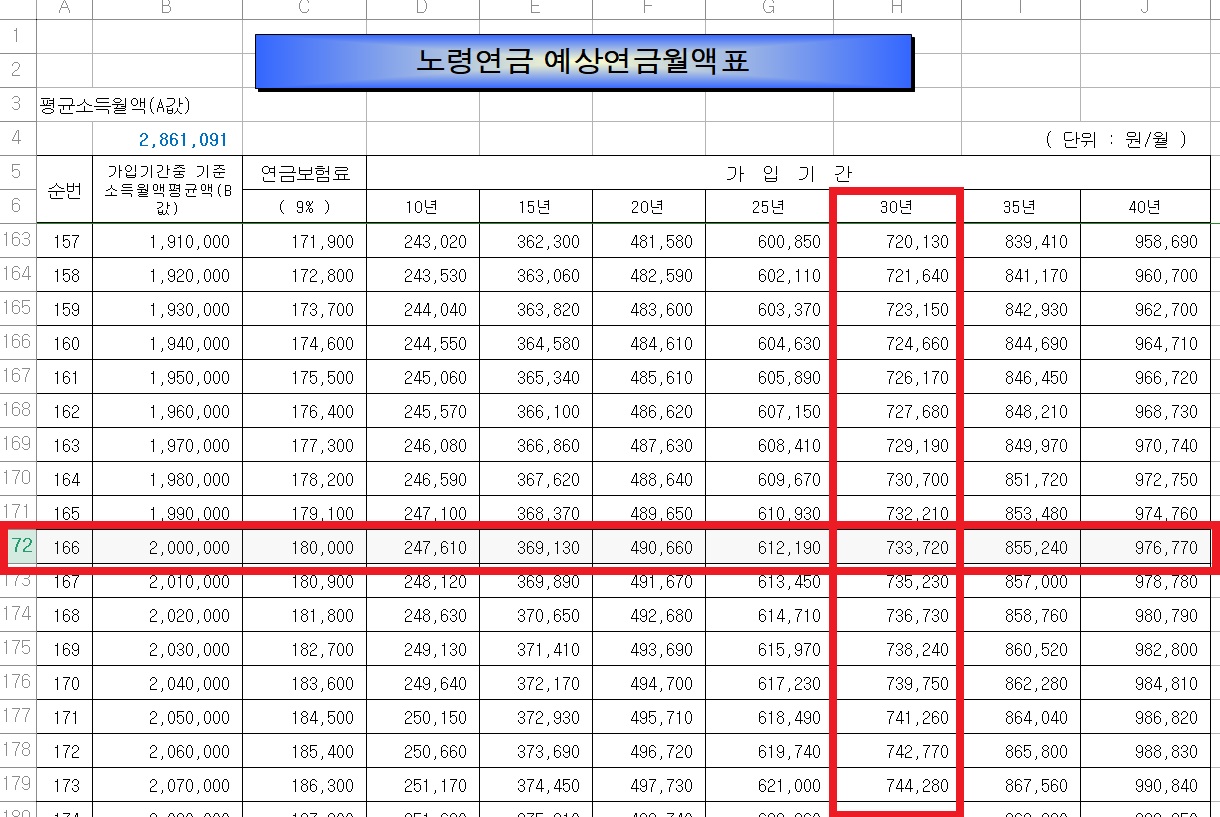
Task: Select cell 177,300 in row 163
Action: [x=304, y=445]
